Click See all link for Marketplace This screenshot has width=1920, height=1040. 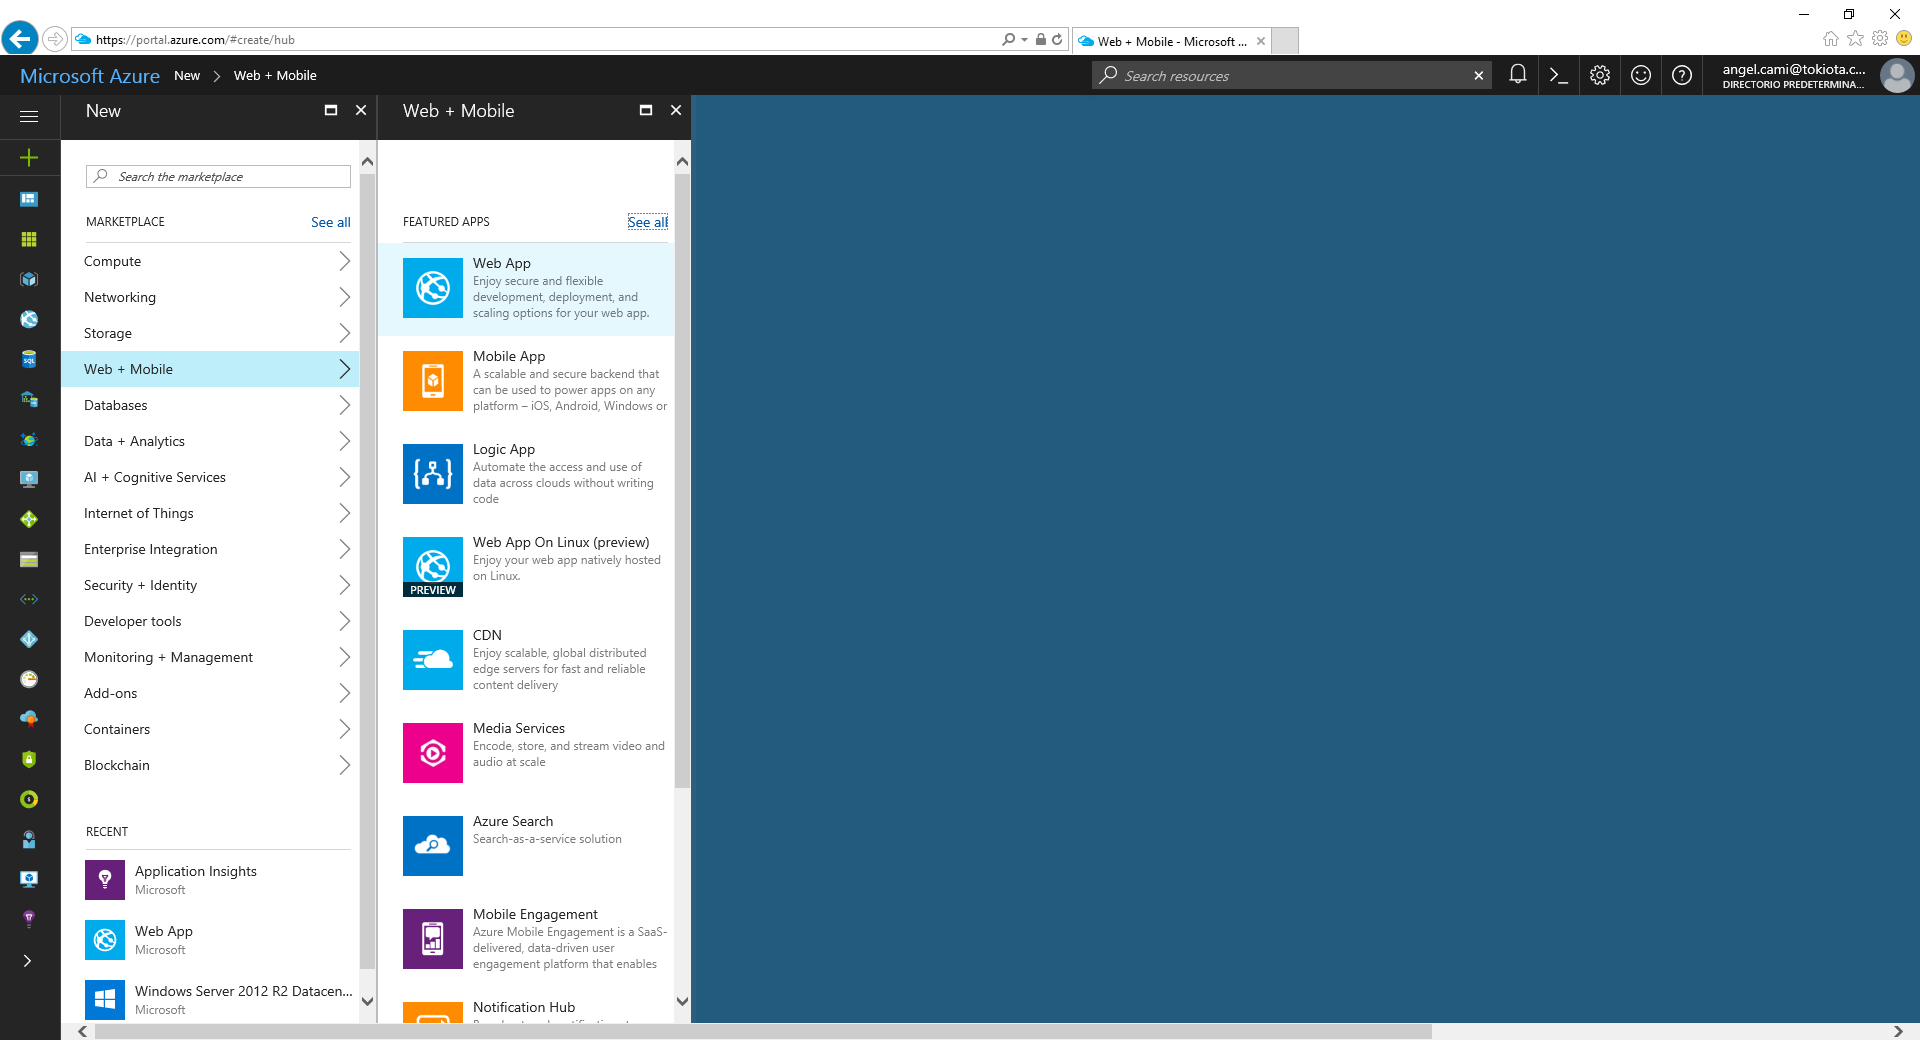pos(330,222)
